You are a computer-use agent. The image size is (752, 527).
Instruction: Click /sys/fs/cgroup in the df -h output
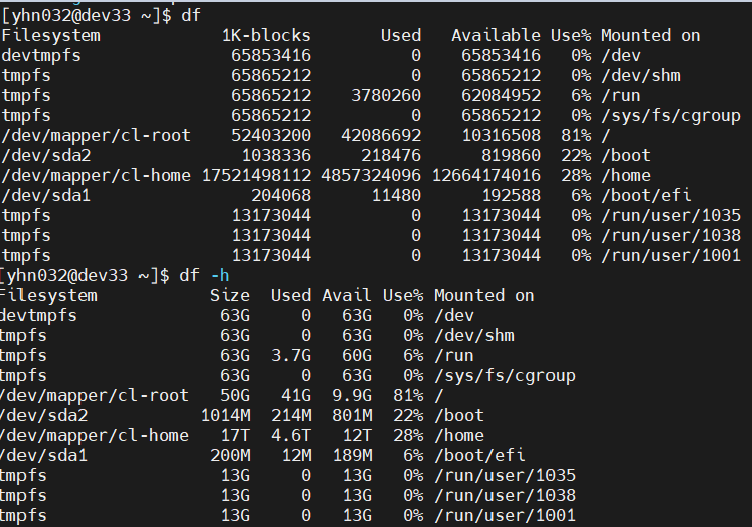(x=505, y=375)
